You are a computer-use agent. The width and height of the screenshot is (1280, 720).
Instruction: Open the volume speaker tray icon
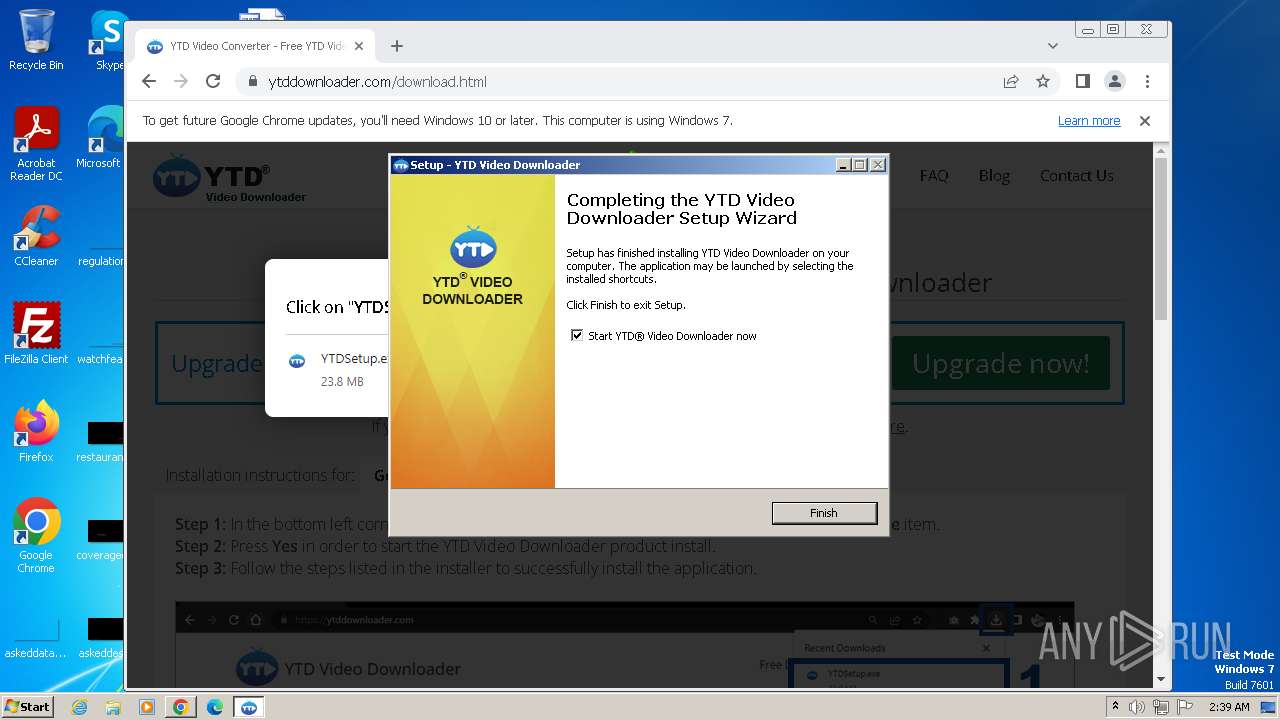tap(1137, 707)
